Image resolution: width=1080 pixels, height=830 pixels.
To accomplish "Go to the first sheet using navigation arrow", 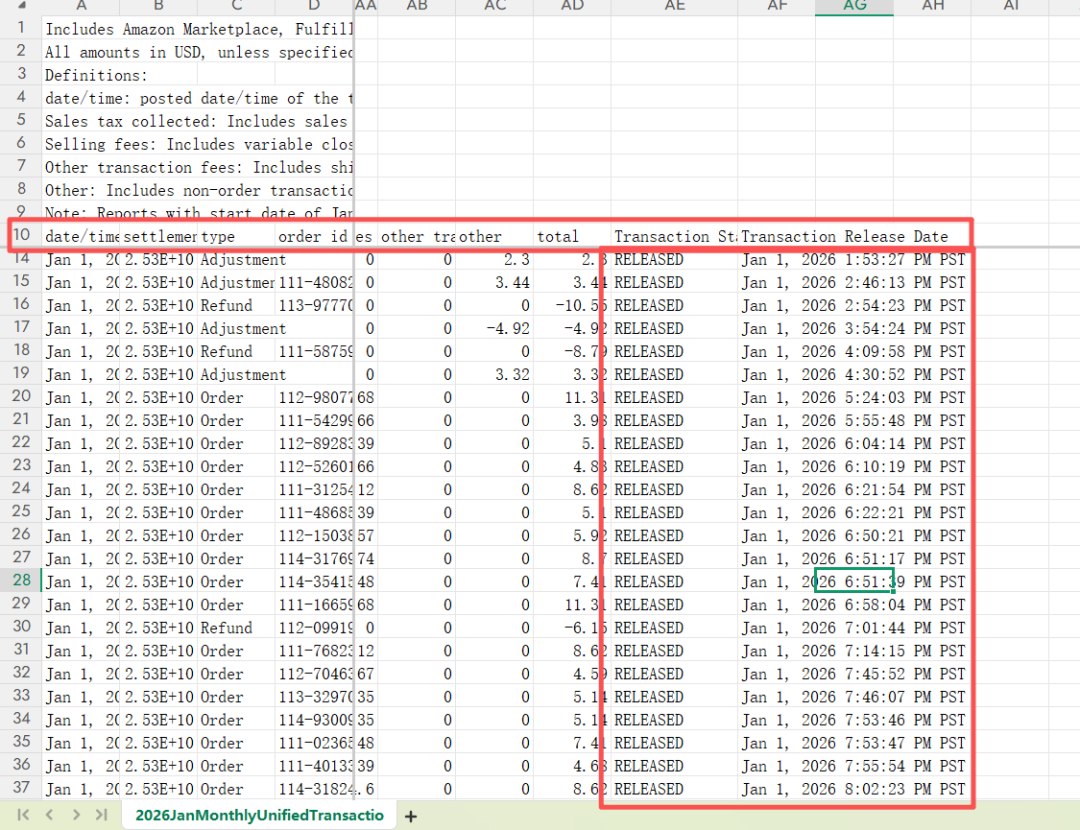I will tap(23, 815).
